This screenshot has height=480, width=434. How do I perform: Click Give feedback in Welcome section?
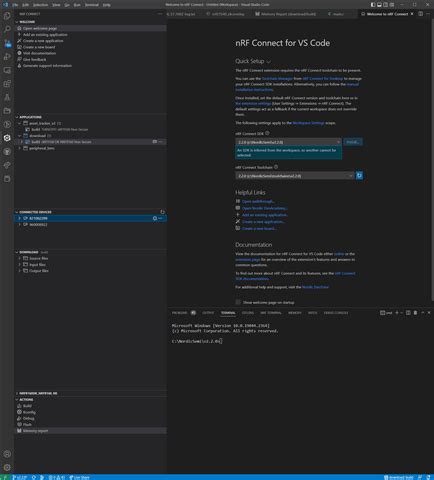coord(35,59)
